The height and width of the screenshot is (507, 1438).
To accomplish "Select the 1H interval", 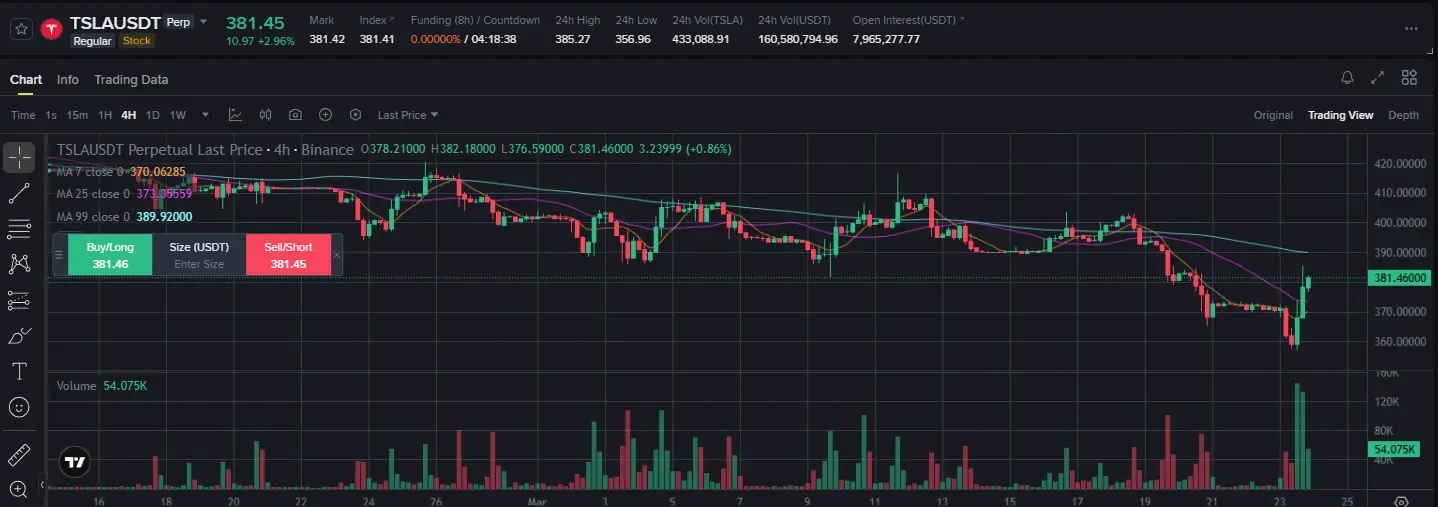I will coord(105,115).
